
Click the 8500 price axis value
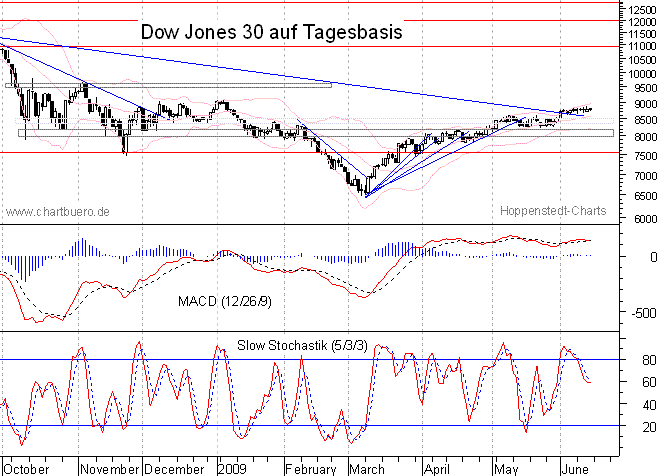644,120
